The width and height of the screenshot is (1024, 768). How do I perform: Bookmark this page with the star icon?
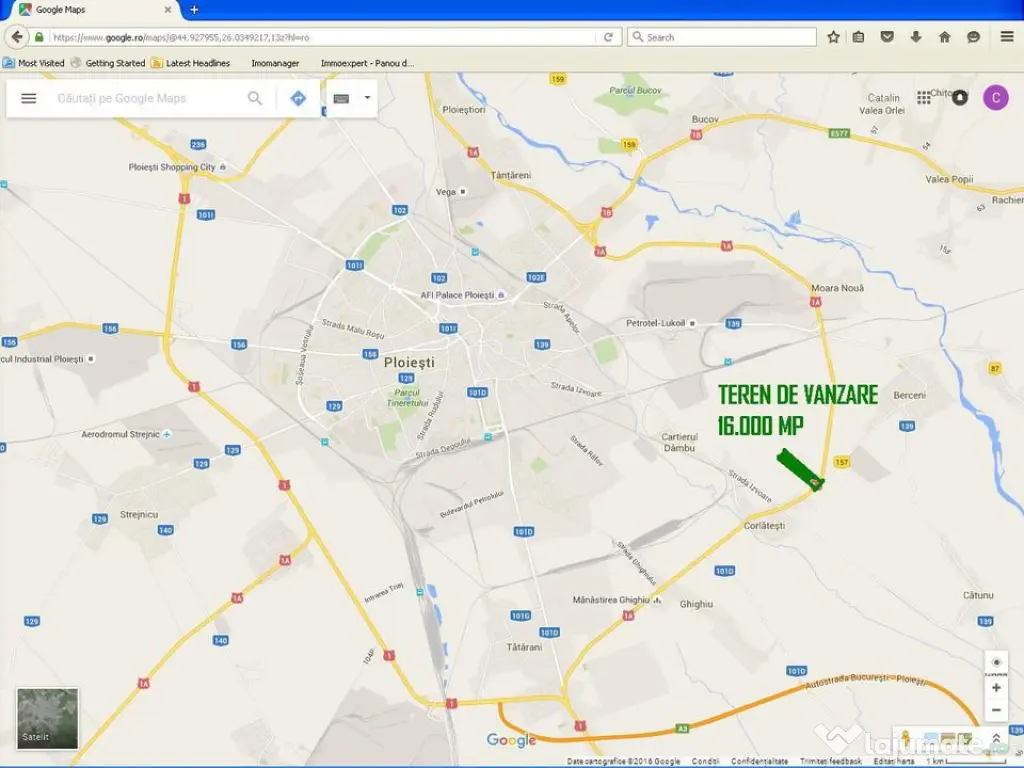pos(834,37)
